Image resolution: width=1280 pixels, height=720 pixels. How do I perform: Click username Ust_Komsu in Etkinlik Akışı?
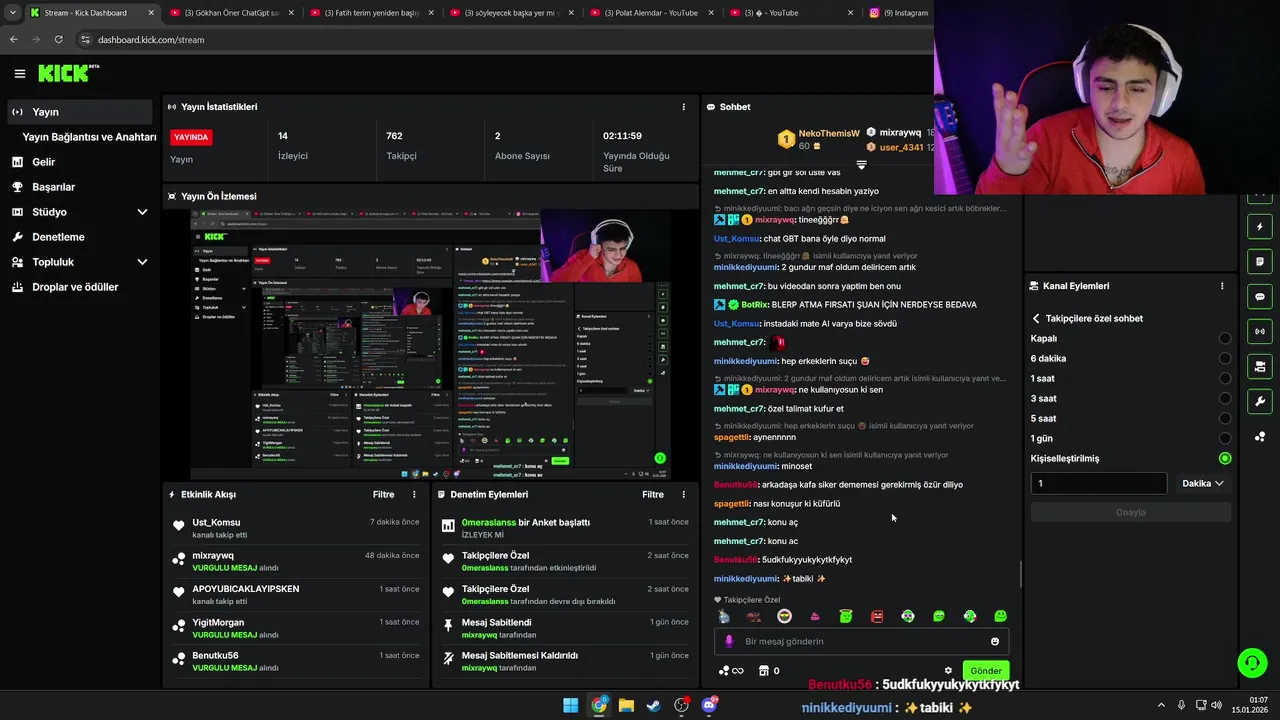tap(216, 522)
